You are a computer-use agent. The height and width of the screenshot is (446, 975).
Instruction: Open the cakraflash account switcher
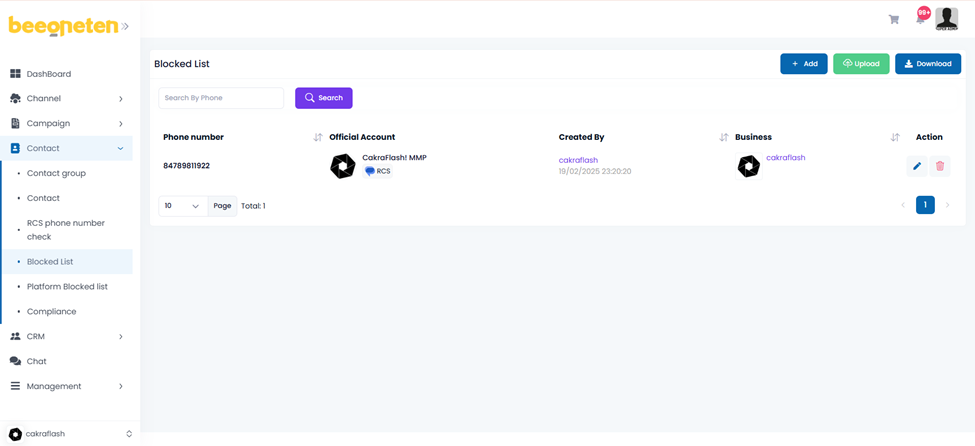pyautogui.click(x=69, y=434)
